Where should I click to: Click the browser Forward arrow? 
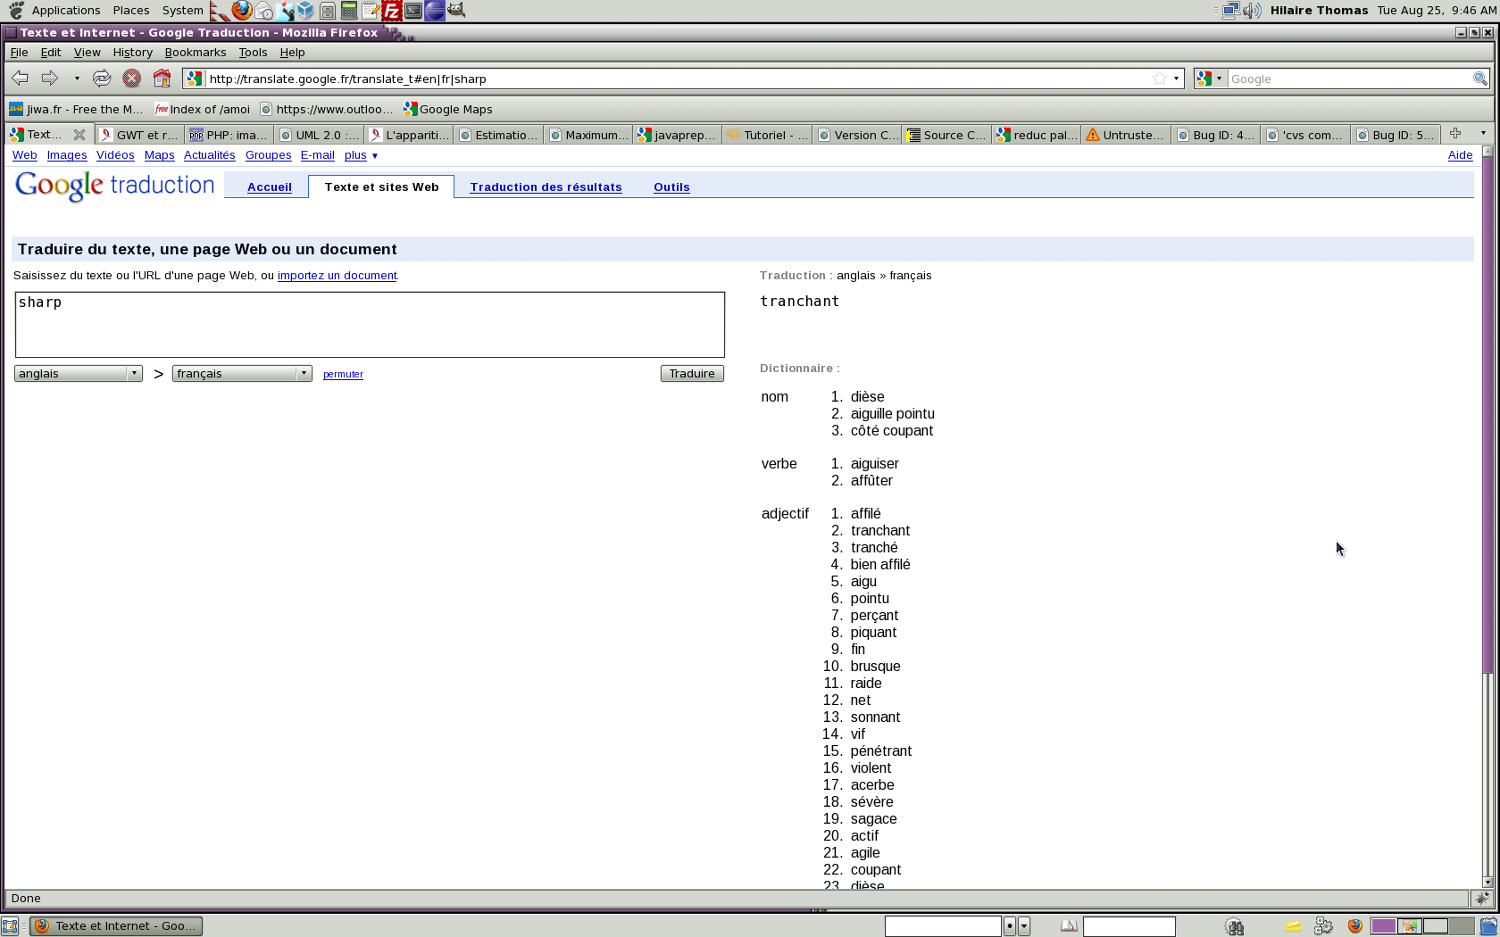tap(49, 78)
